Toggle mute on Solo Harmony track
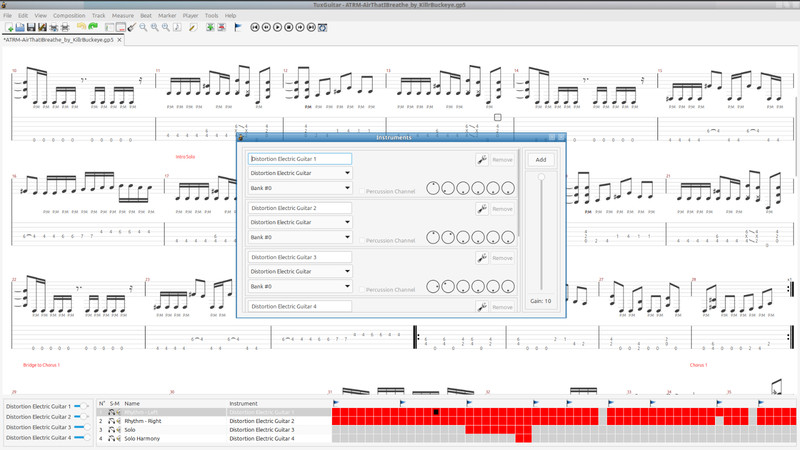 point(118,438)
